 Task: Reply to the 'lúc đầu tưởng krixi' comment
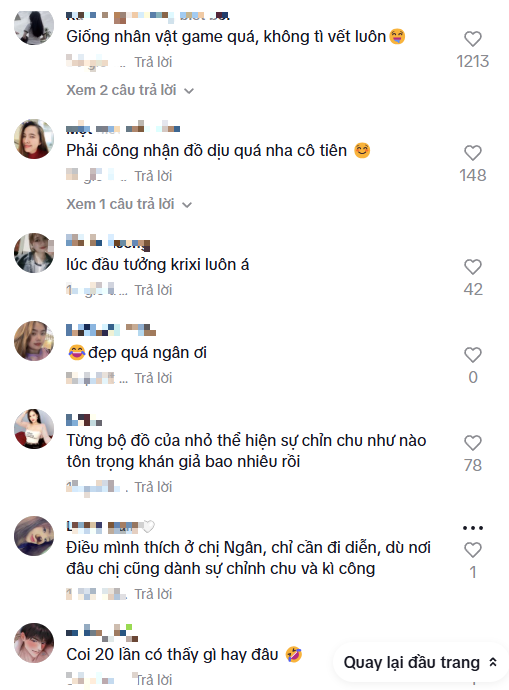pos(153,290)
